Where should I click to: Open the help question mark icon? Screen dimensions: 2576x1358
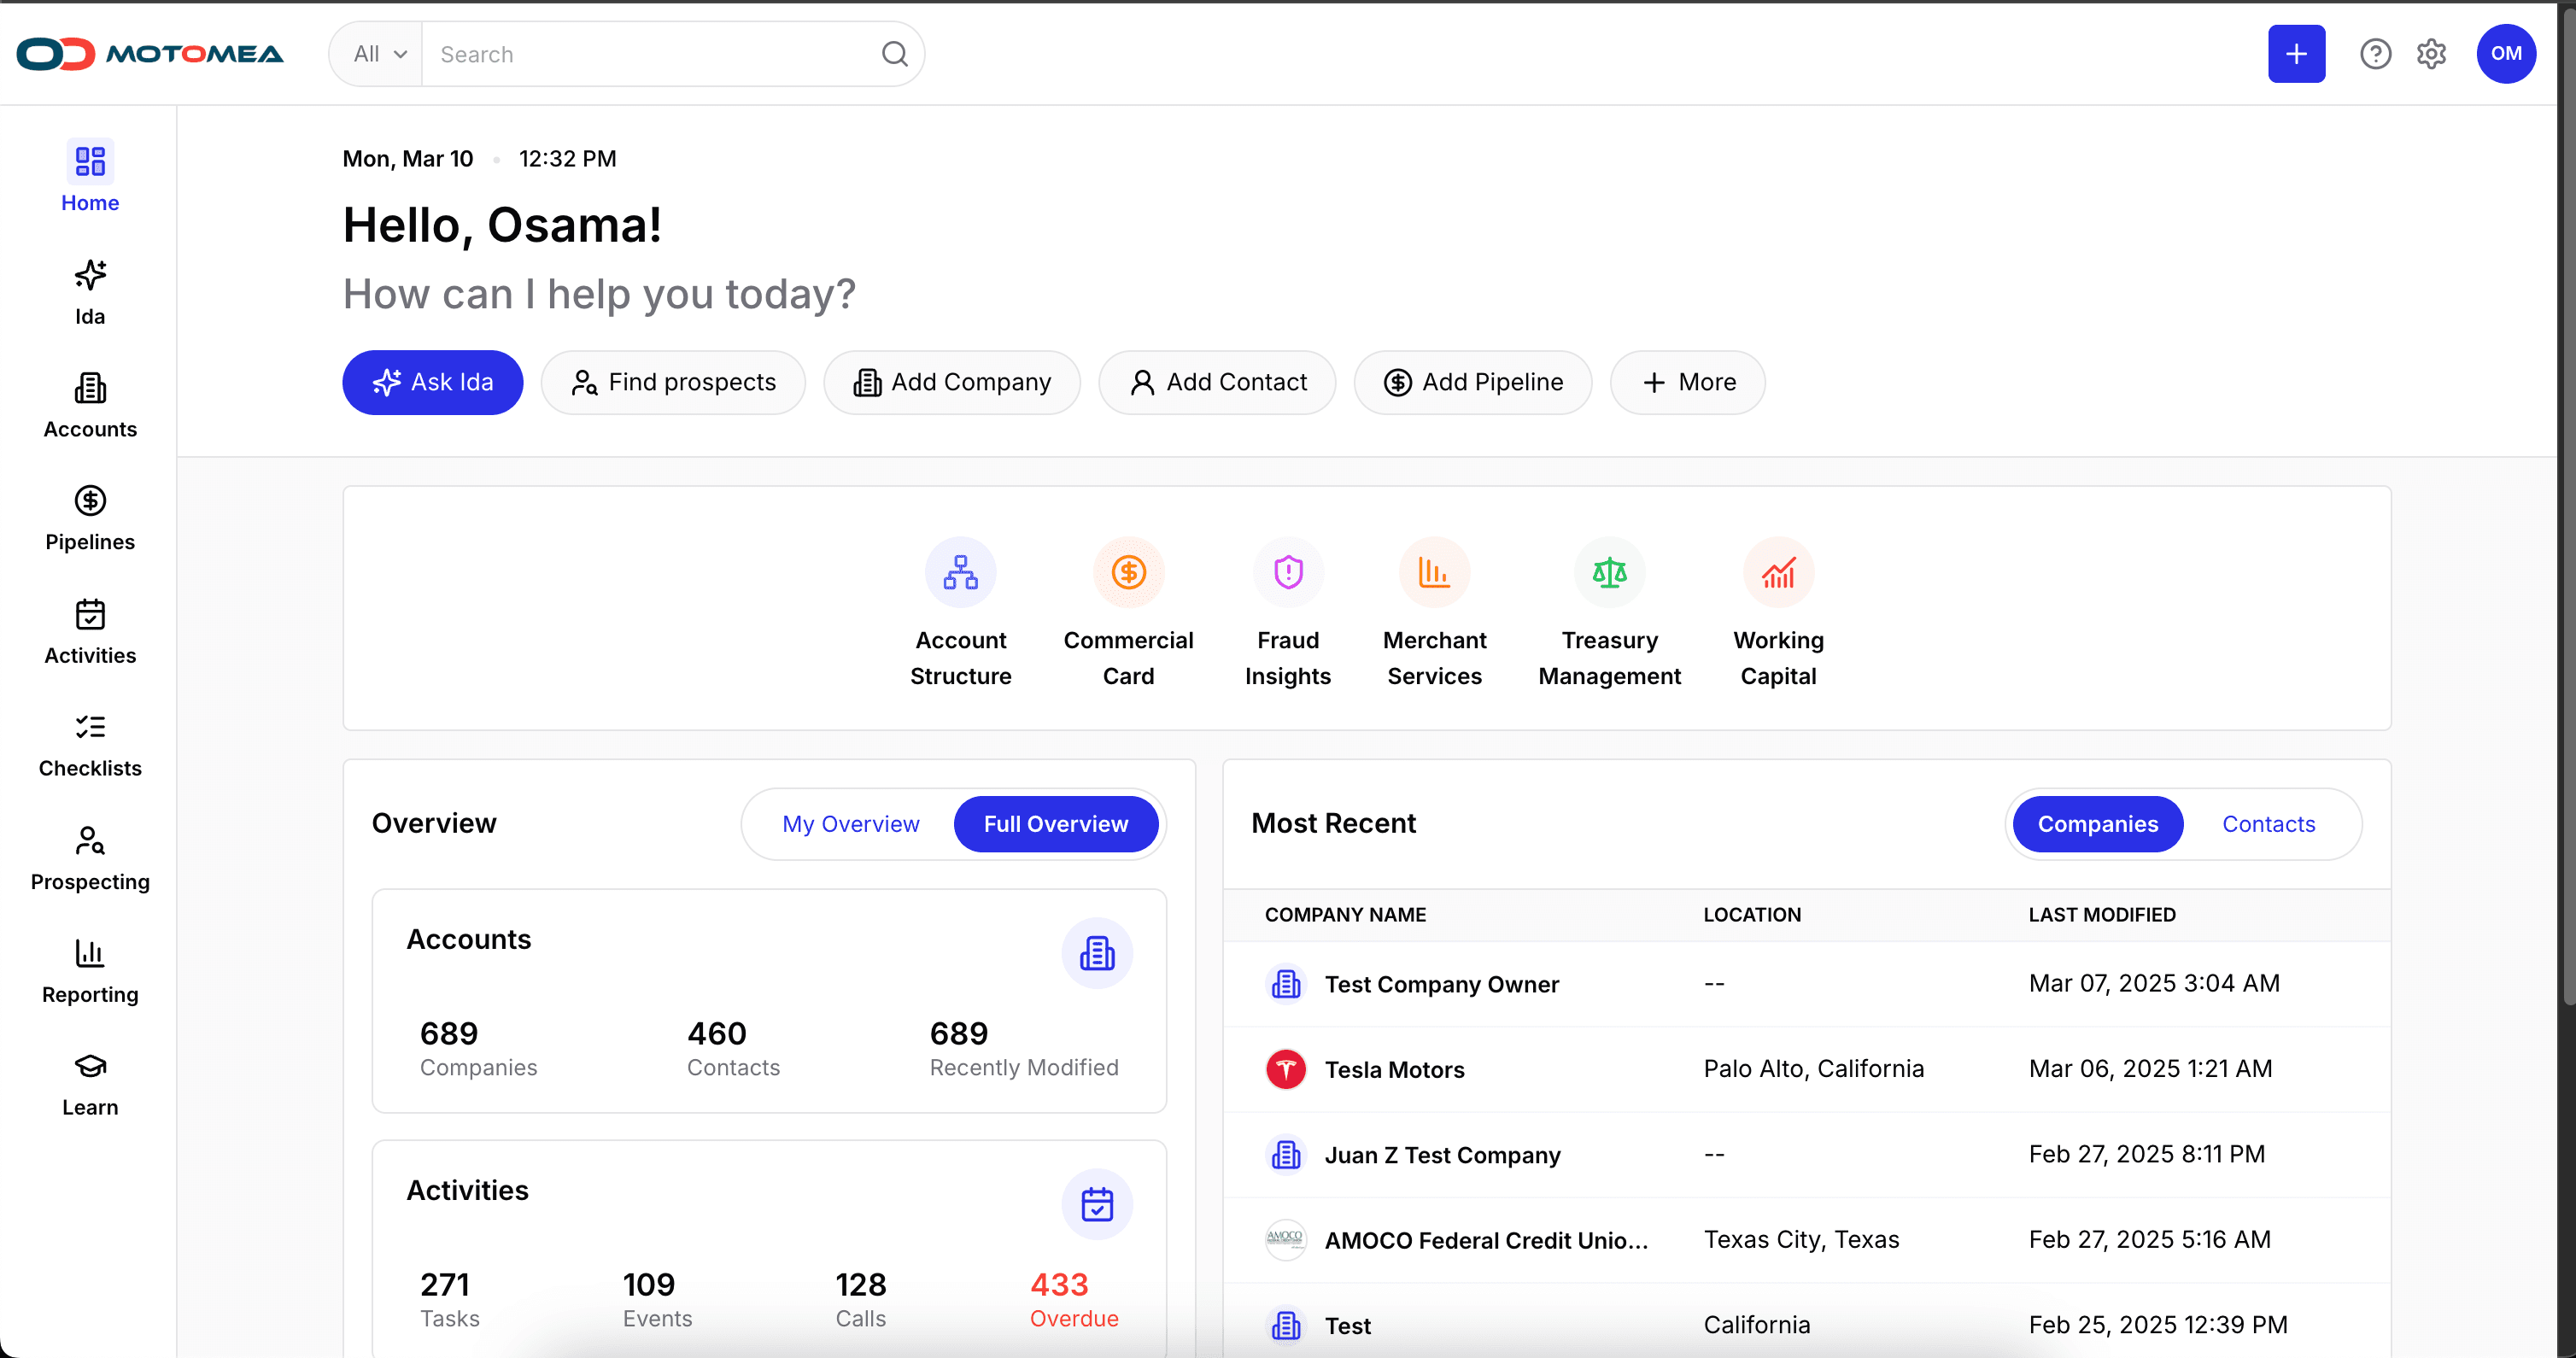pos(2375,54)
